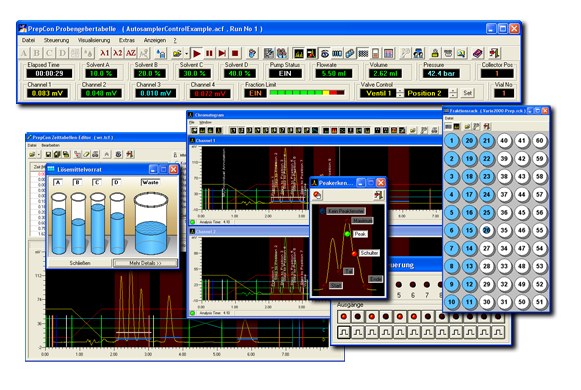The height and width of the screenshot is (390, 581).
Task: Click the green Analysis Time indicator in Channel 1
Action: coord(192,222)
